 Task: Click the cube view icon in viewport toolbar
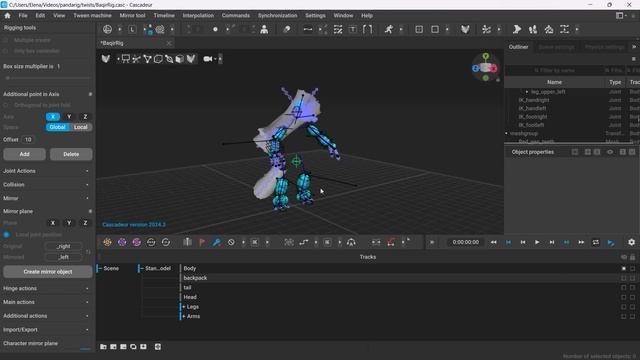tap(180, 59)
